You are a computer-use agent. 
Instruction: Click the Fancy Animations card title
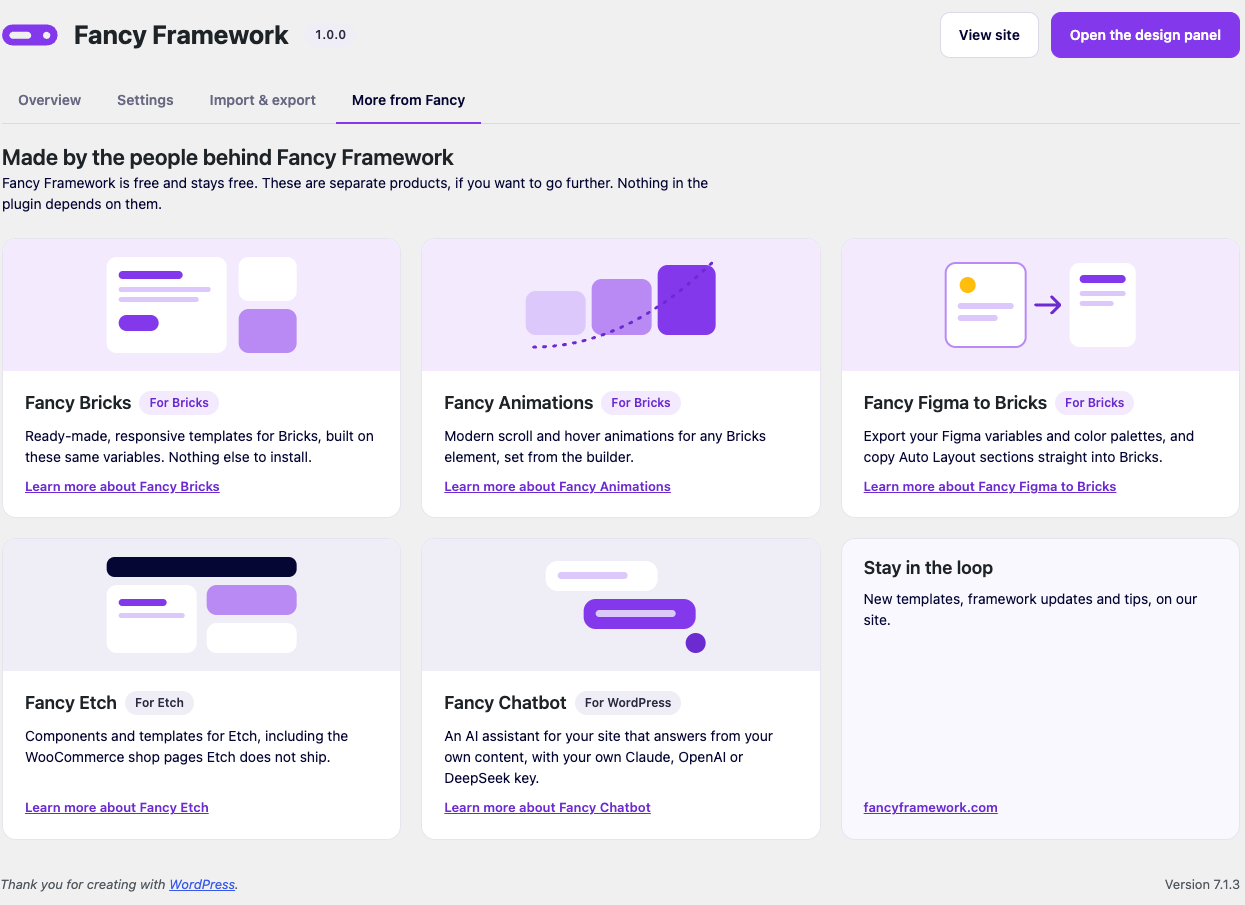click(519, 403)
